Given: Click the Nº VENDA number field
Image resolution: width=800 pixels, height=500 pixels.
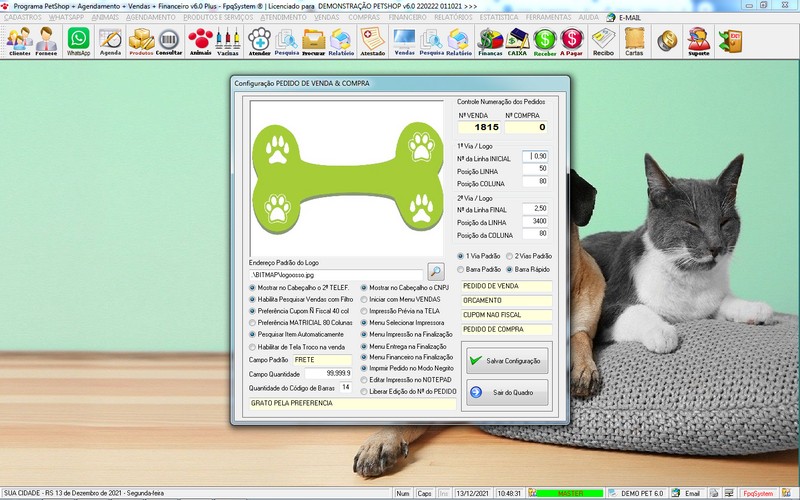Looking at the screenshot, I should point(479,127).
